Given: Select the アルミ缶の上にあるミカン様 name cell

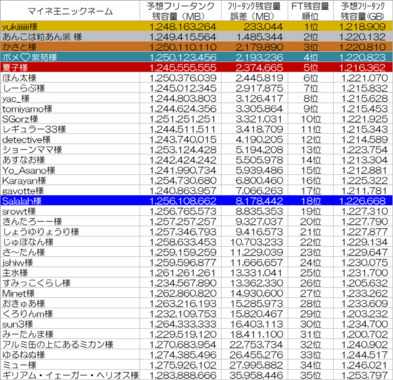Looking at the screenshot, I should 70,345.
